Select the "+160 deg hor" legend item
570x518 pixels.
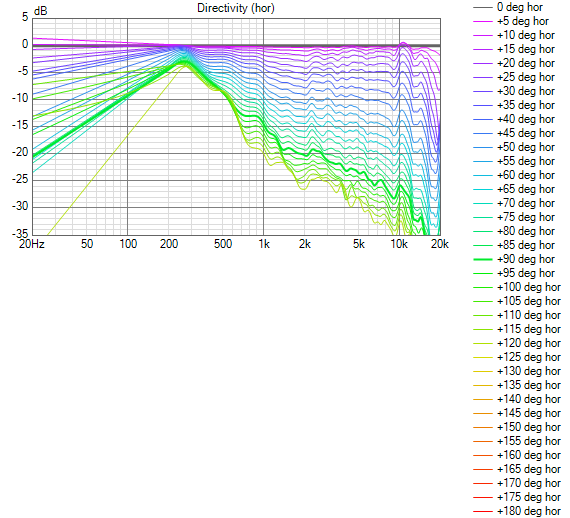(x=517, y=455)
